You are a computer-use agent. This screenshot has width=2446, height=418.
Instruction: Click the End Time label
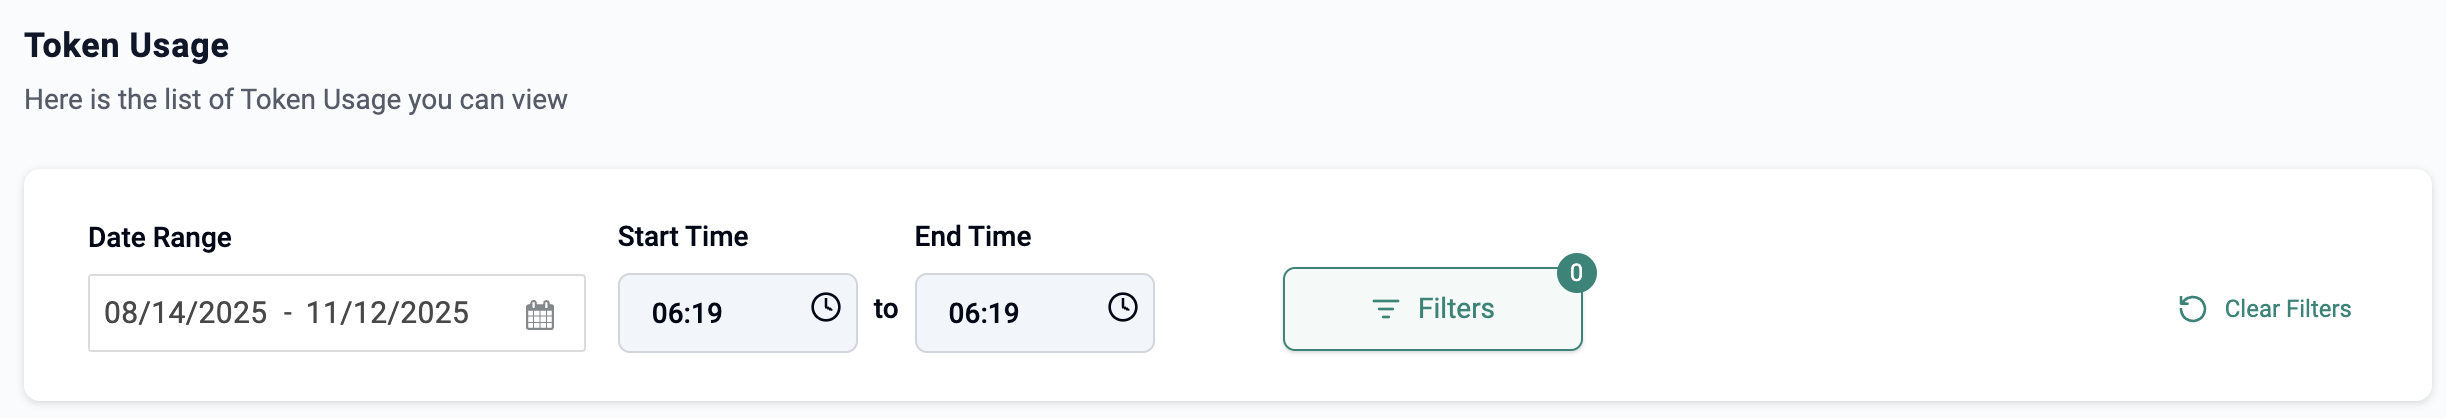(973, 236)
